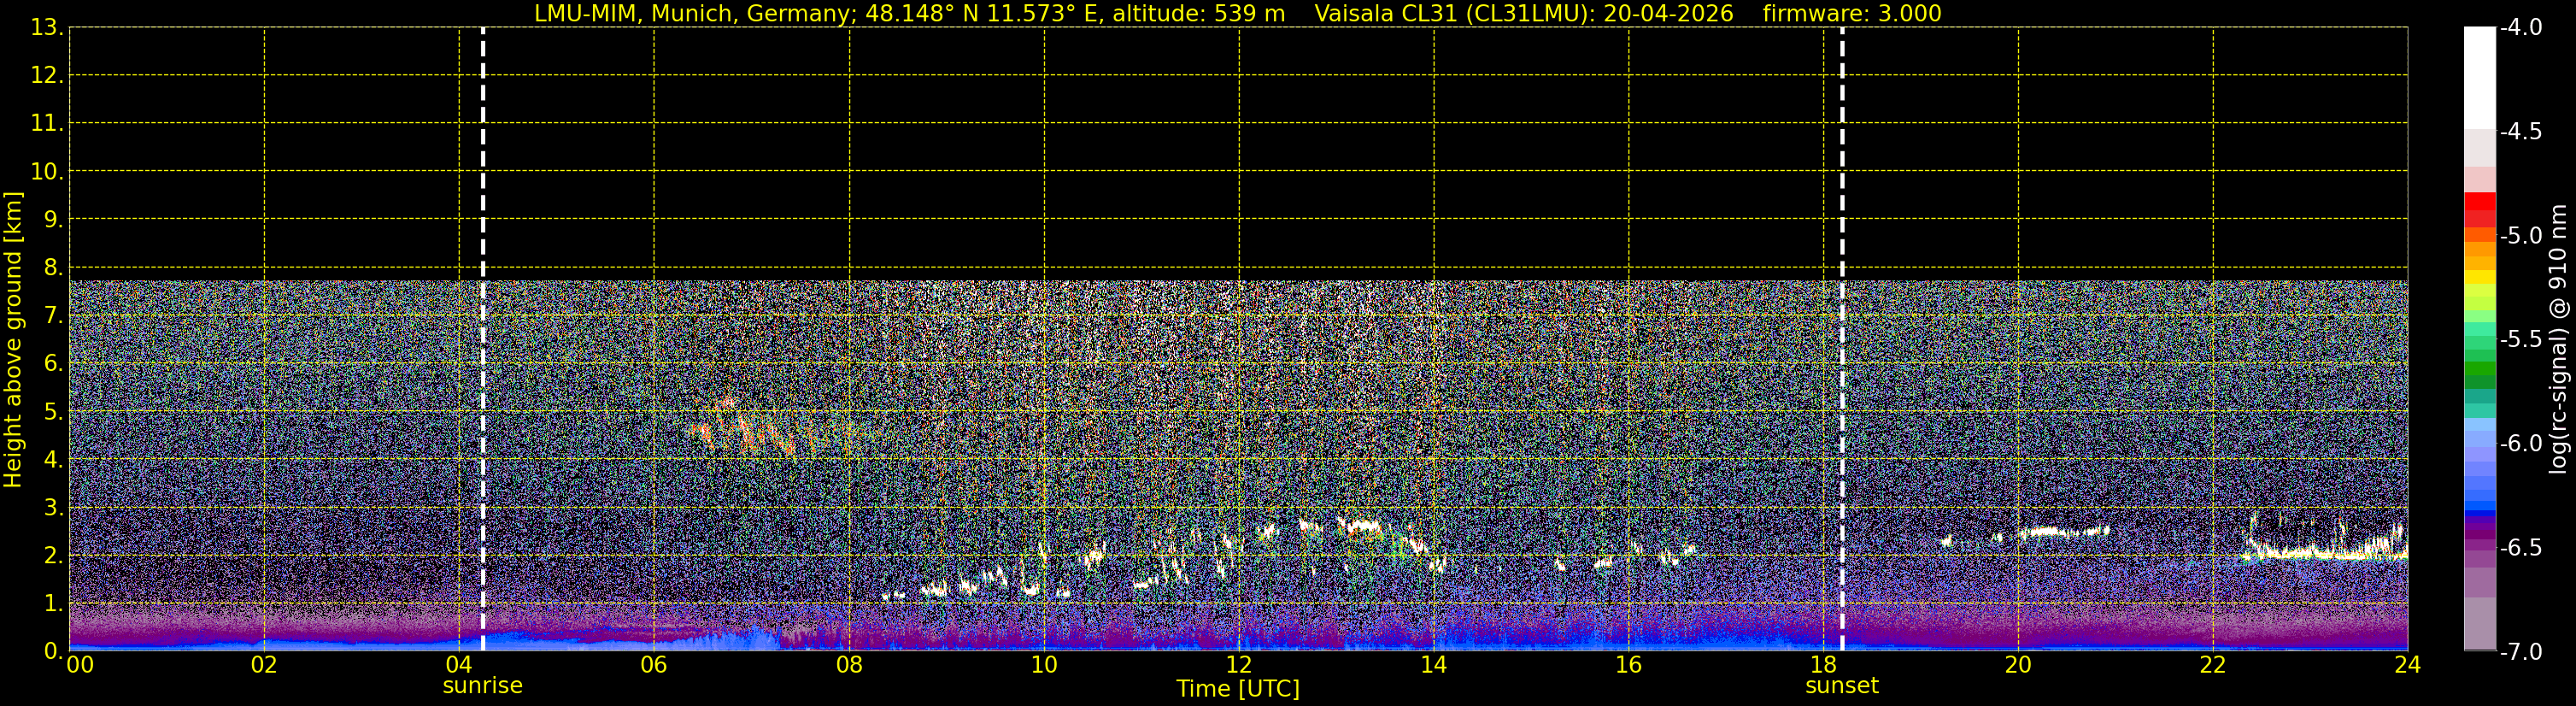Click the 13 km height tick label
The height and width of the screenshot is (706, 2576).
click(44, 28)
